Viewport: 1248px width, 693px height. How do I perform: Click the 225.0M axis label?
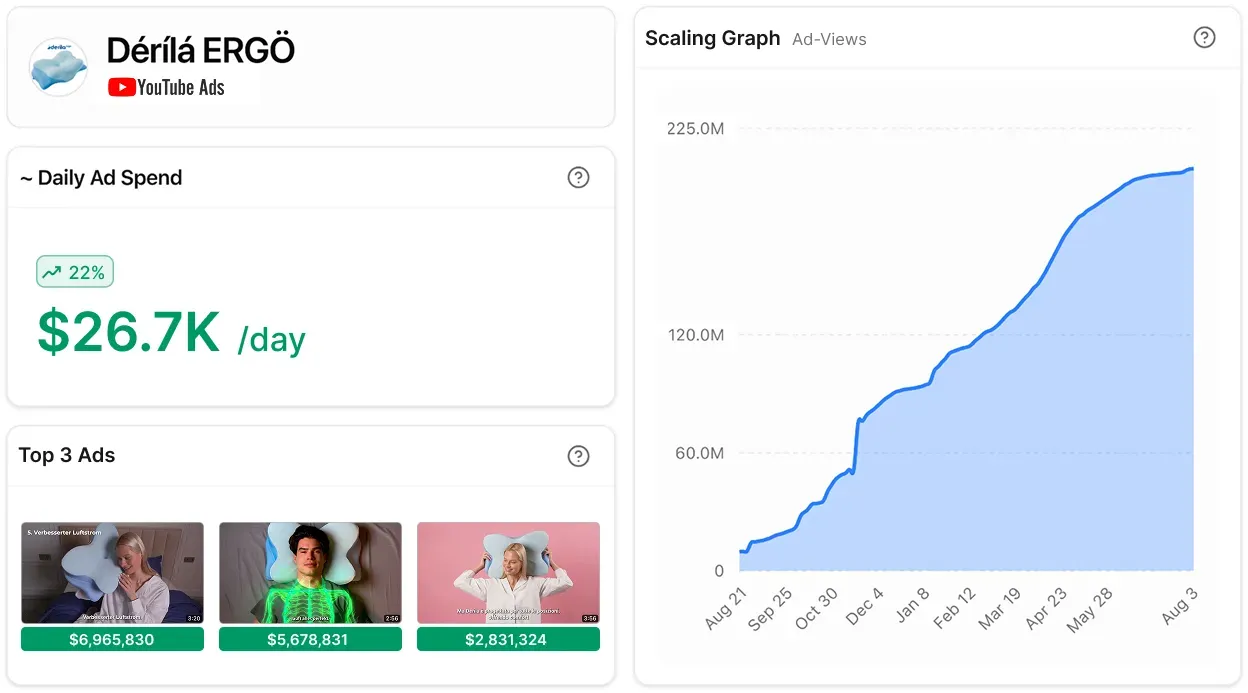pyautogui.click(x=695, y=128)
